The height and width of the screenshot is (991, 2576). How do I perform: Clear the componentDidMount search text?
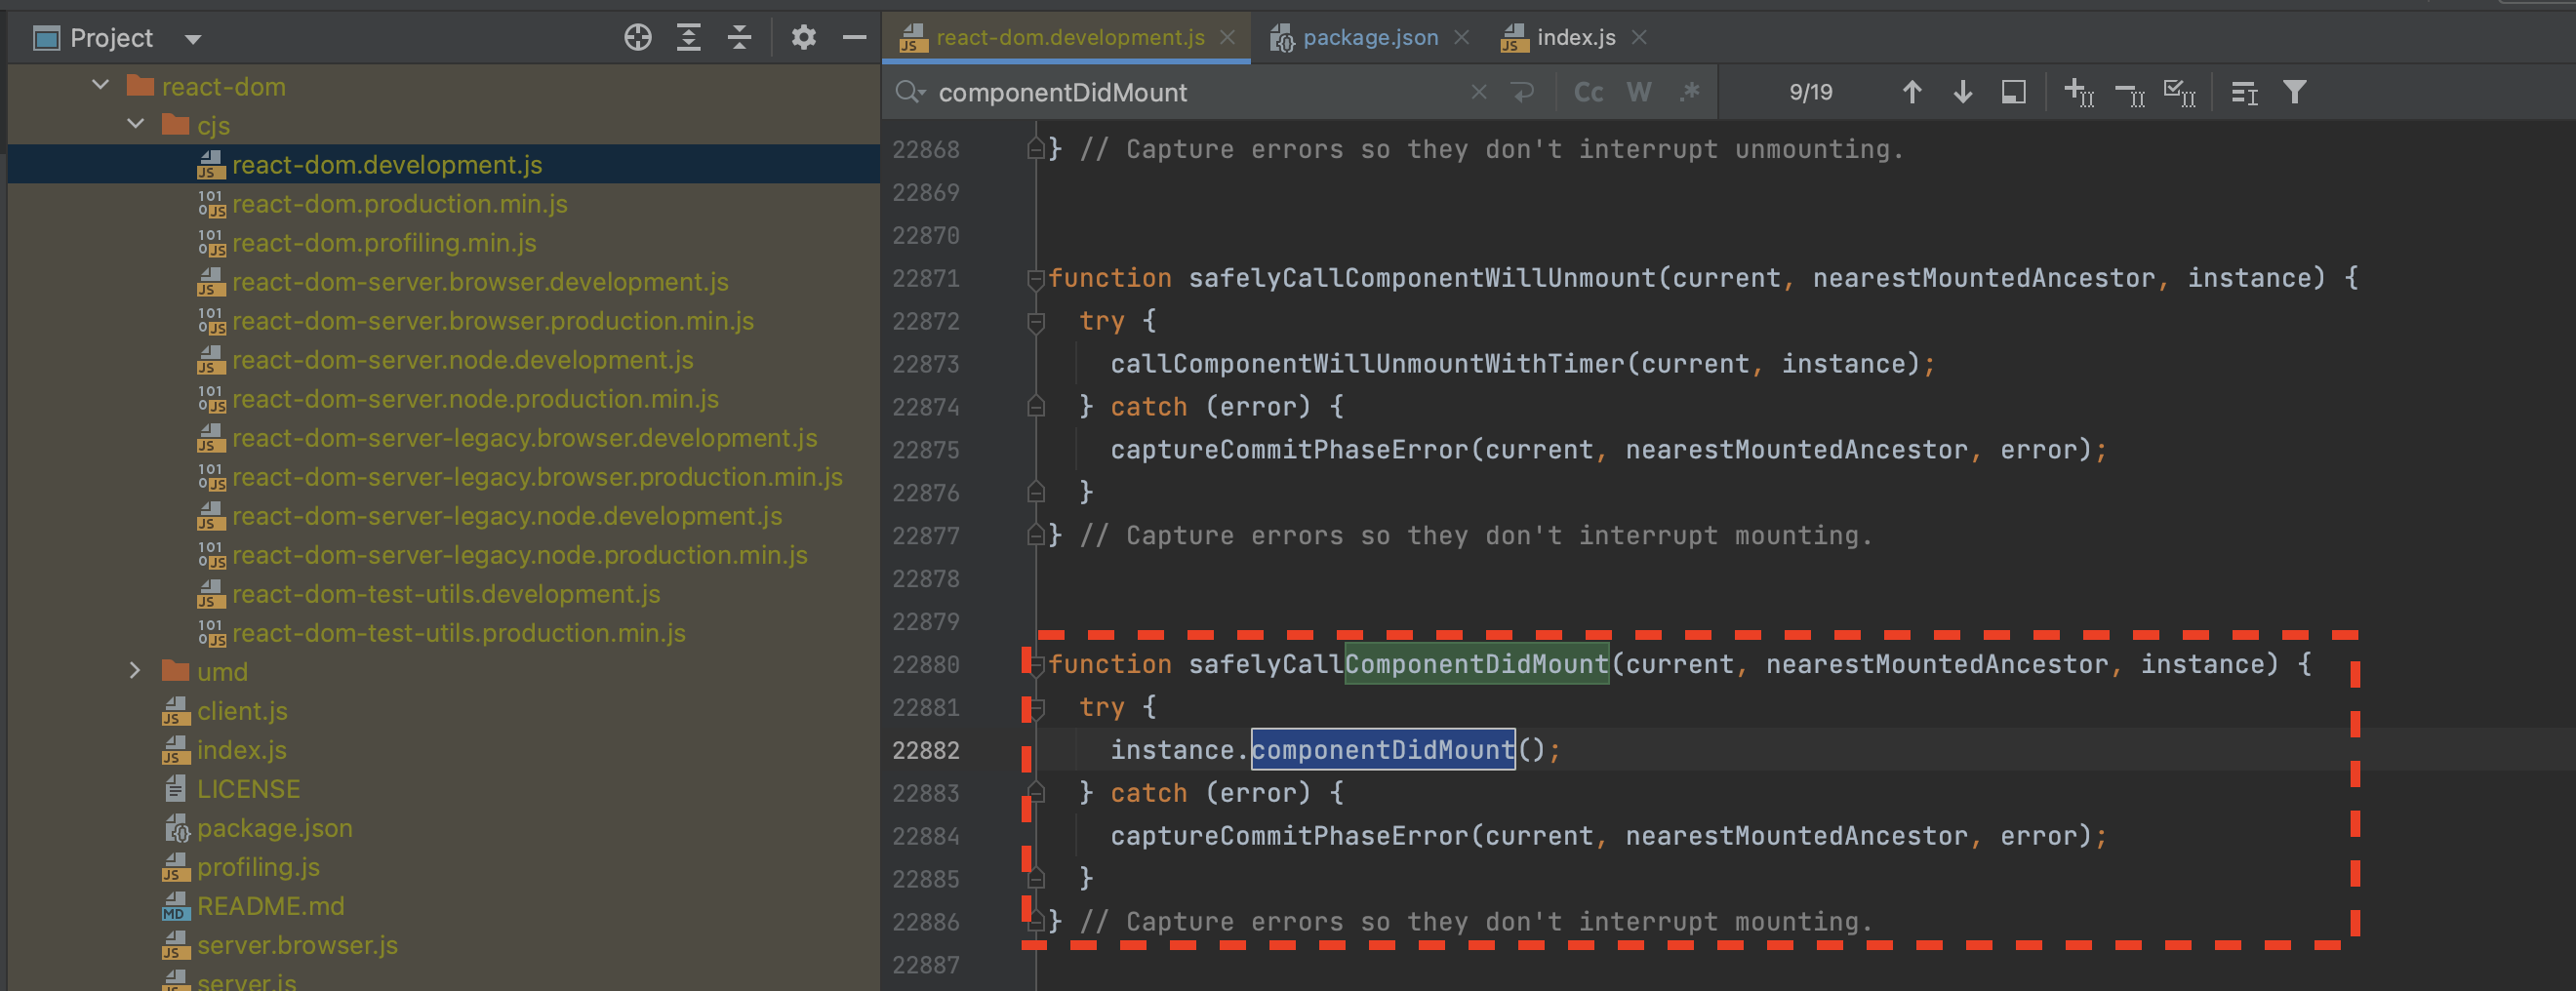point(1479,92)
